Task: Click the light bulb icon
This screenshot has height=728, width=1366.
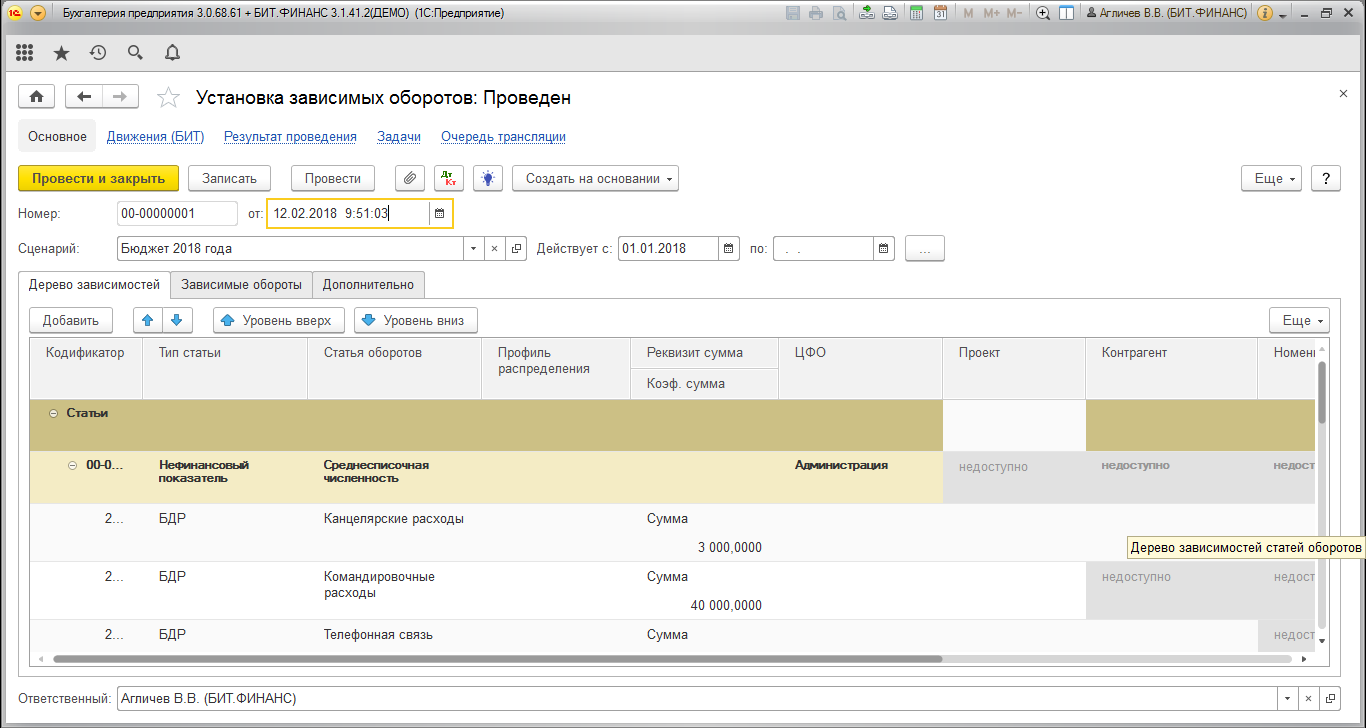Action: (x=487, y=178)
